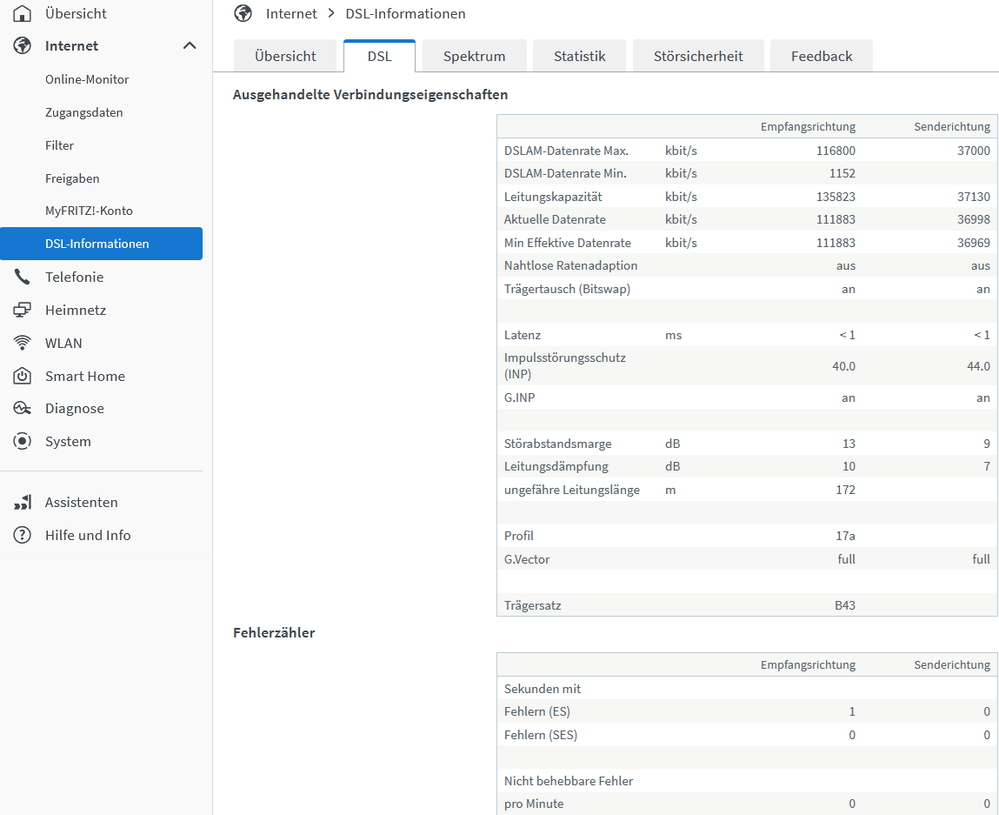Click Min Effektive Datenrate send value 36969
The height and width of the screenshot is (815, 999).
pos(973,243)
